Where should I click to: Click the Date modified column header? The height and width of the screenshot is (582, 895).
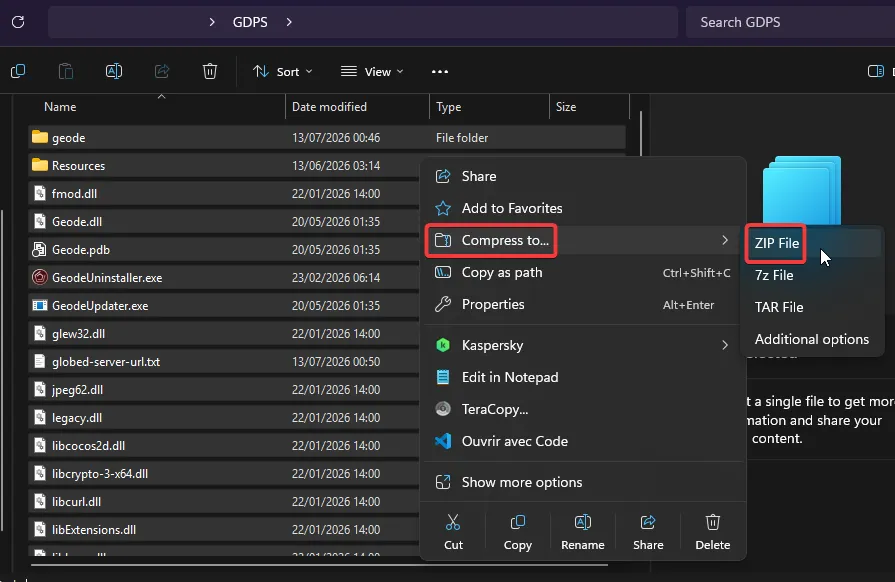click(x=357, y=107)
